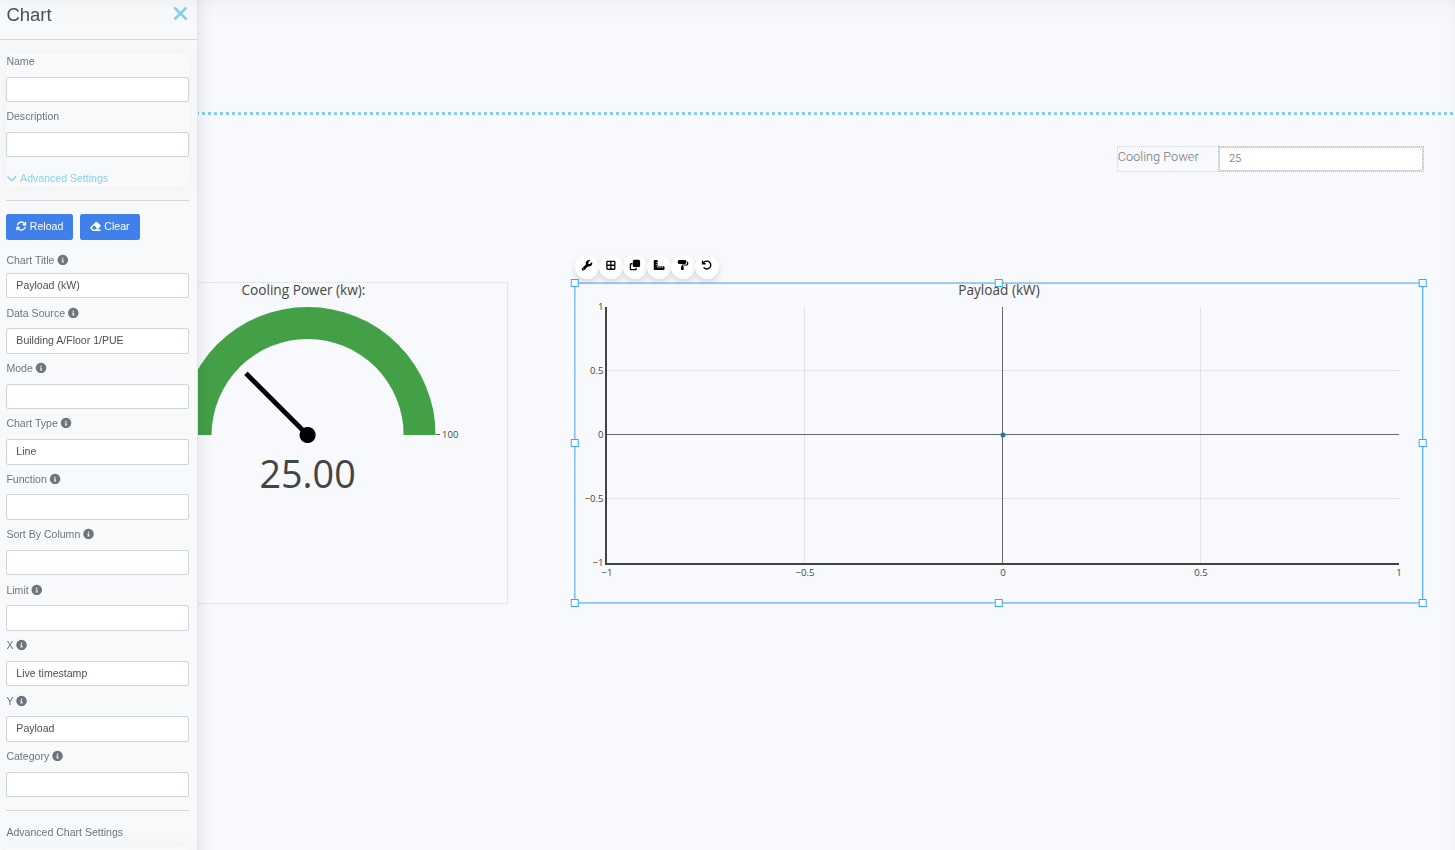Click the grid layout icon in chart toolbar
The width and height of the screenshot is (1455, 850).
coord(611,266)
